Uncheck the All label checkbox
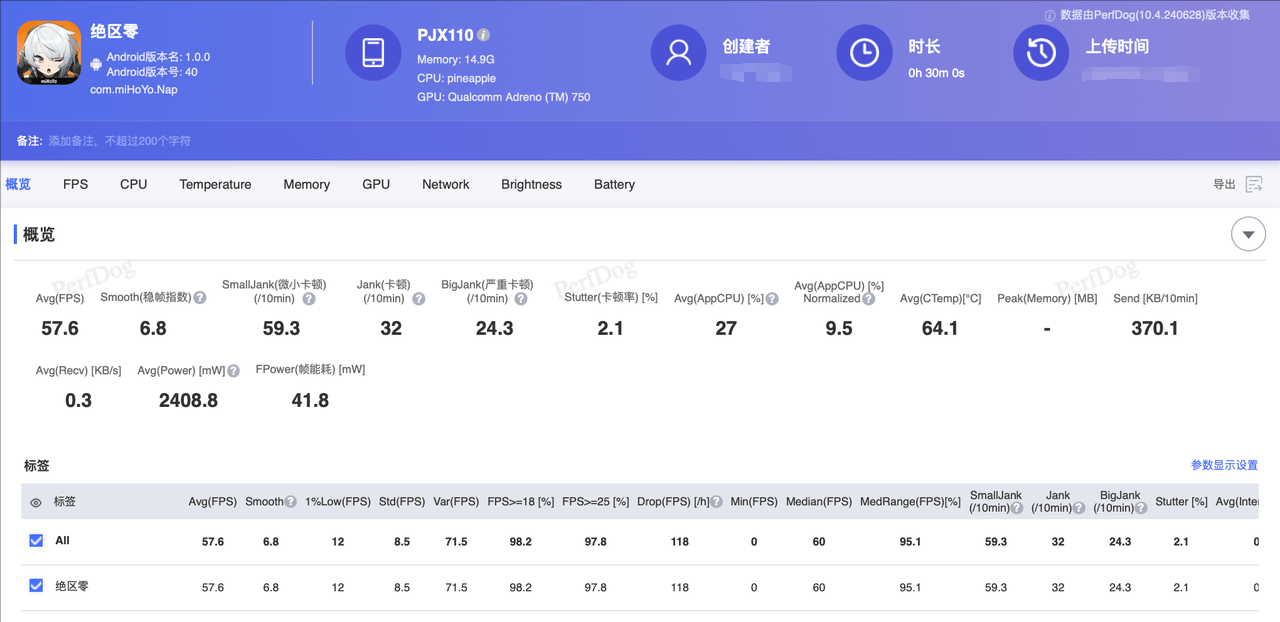This screenshot has width=1280, height=622. coord(36,541)
